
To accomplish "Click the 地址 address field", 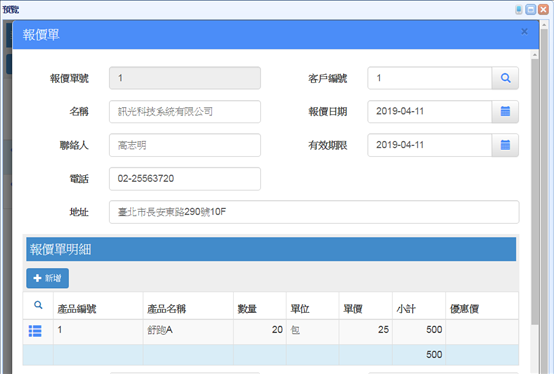I will point(314,212).
